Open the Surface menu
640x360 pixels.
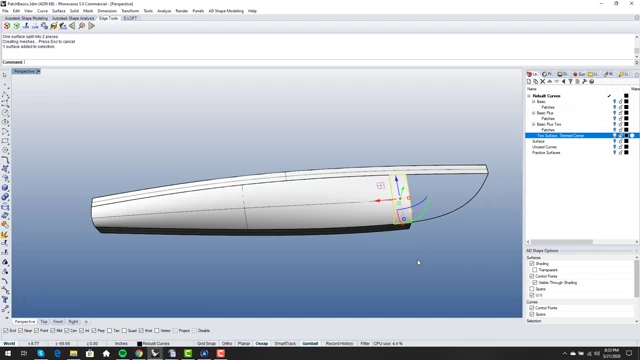pyautogui.click(x=59, y=11)
